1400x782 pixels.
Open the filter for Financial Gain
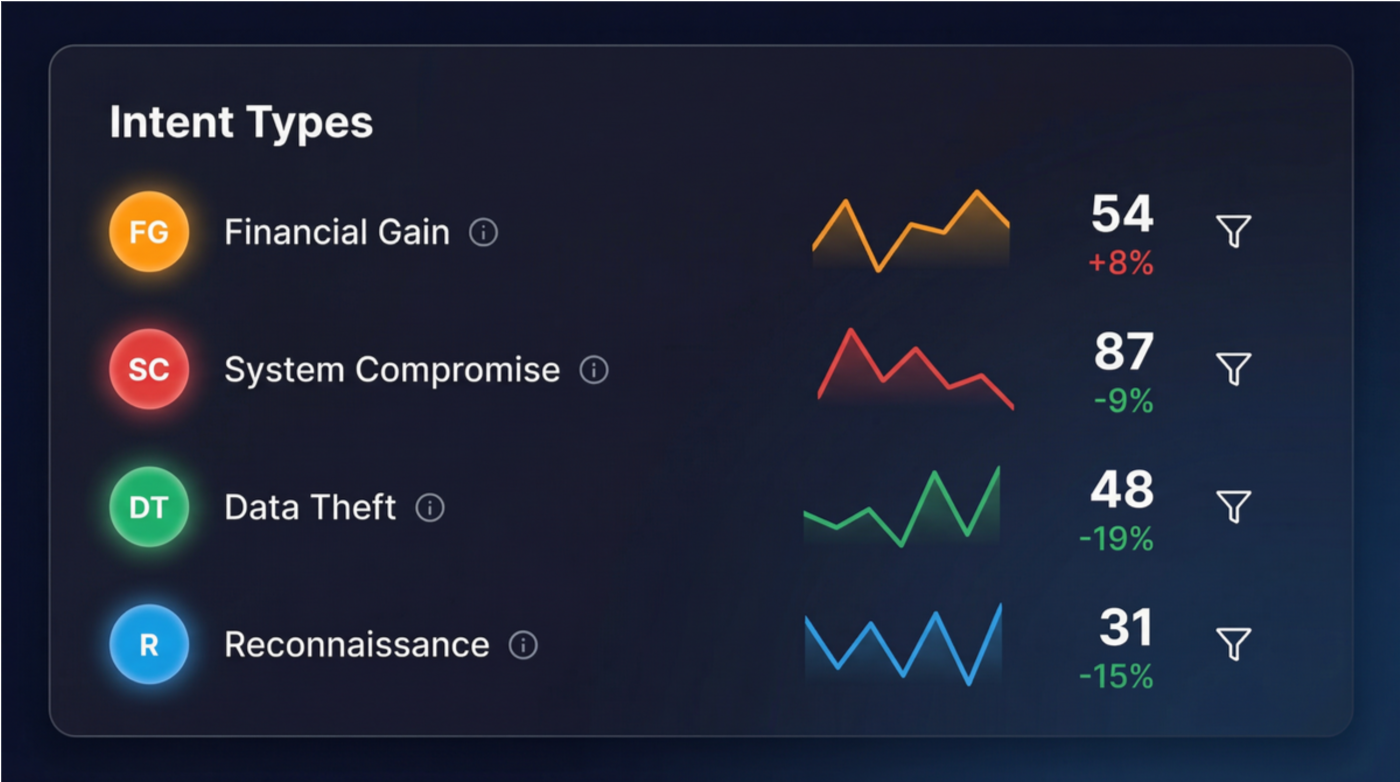1235,229
